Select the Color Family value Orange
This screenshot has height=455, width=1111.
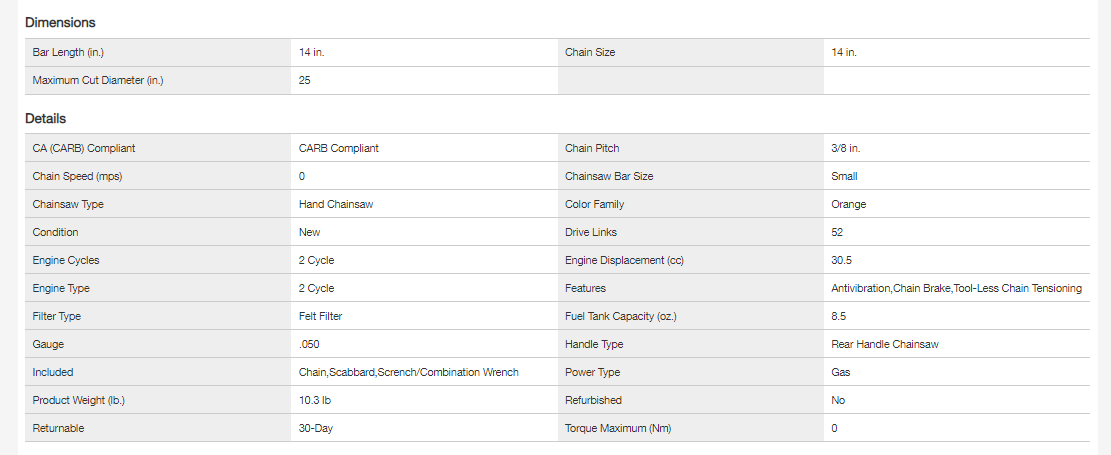pos(849,204)
